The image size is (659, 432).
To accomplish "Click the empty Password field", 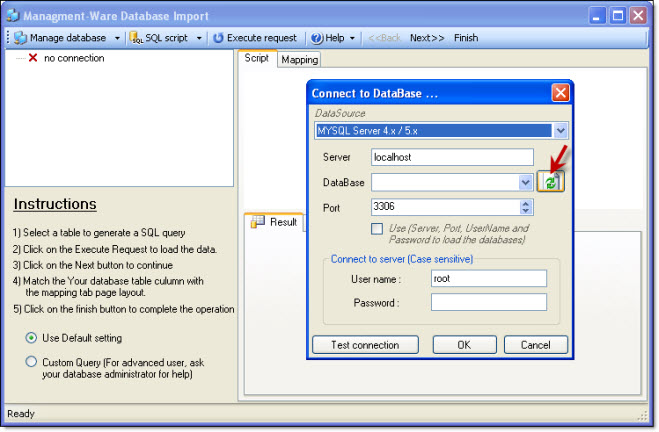I will [489, 302].
